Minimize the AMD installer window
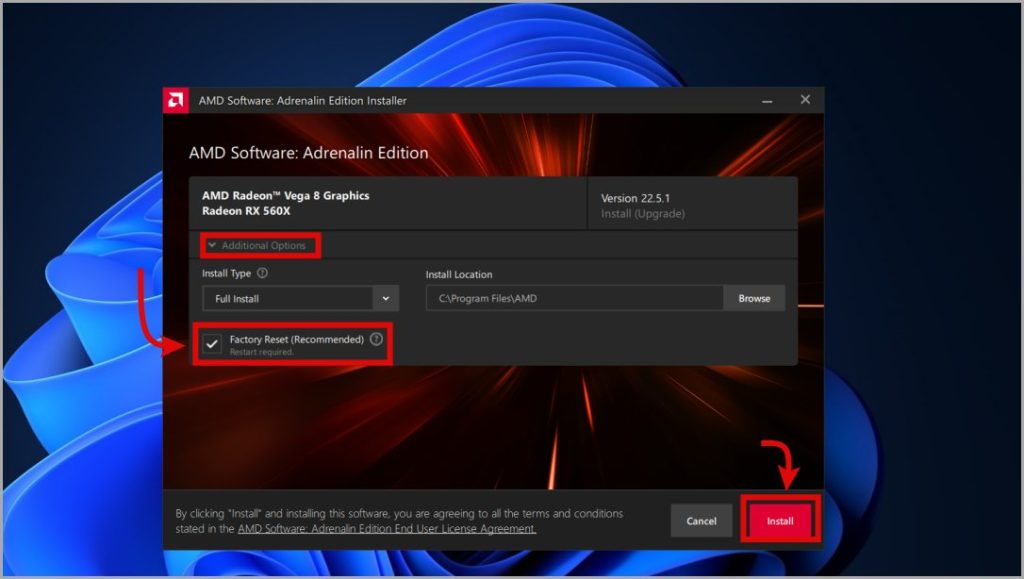The image size is (1024, 579). 767,101
